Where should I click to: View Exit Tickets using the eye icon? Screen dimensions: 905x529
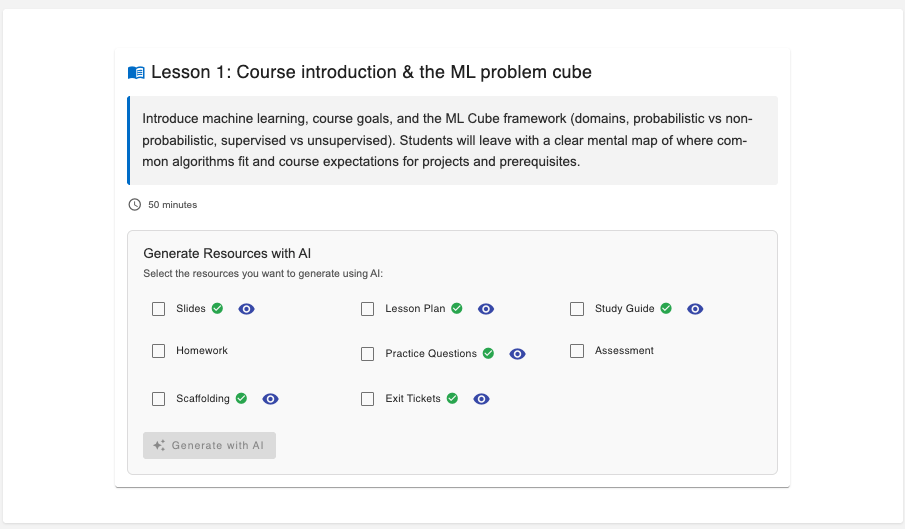pyautogui.click(x=481, y=399)
